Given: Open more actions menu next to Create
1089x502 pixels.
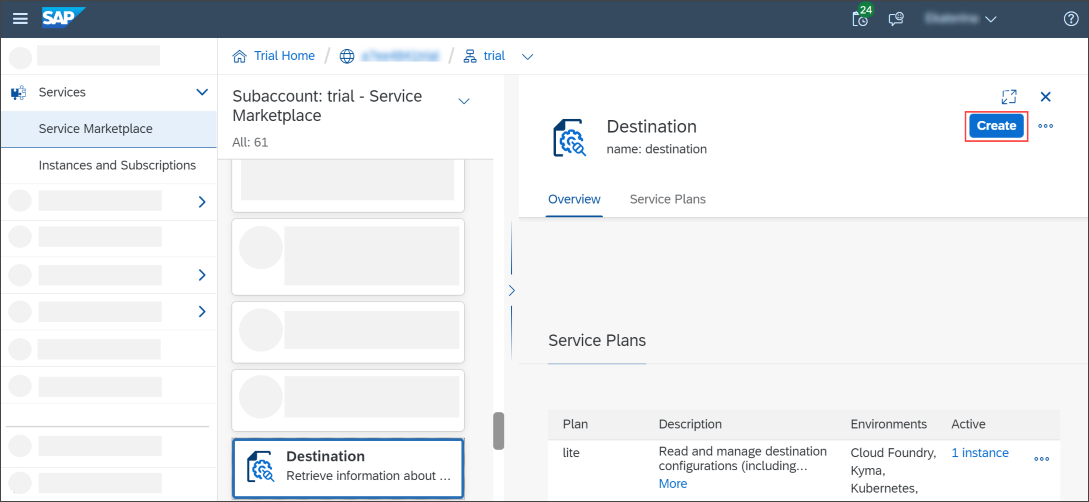Looking at the screenshot, I should [x=1045, y=126].
